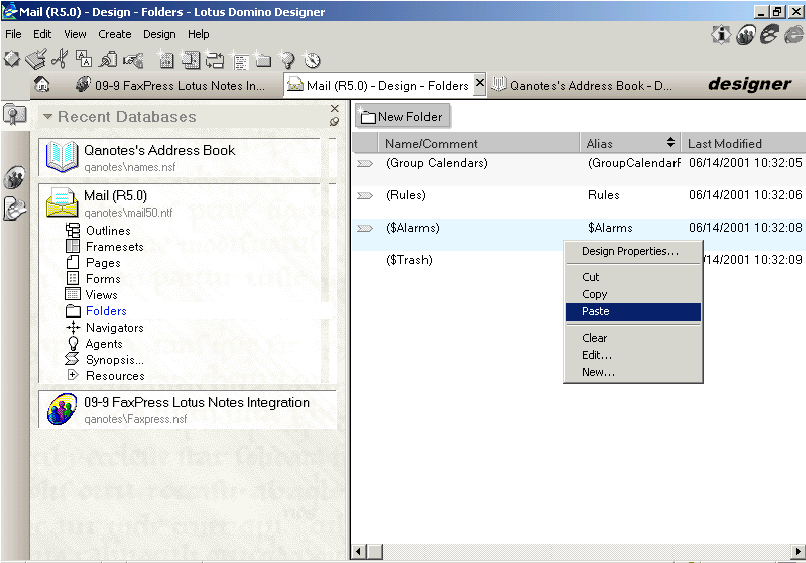Open the FaxPress Lotus Notes Integration database

196,402
